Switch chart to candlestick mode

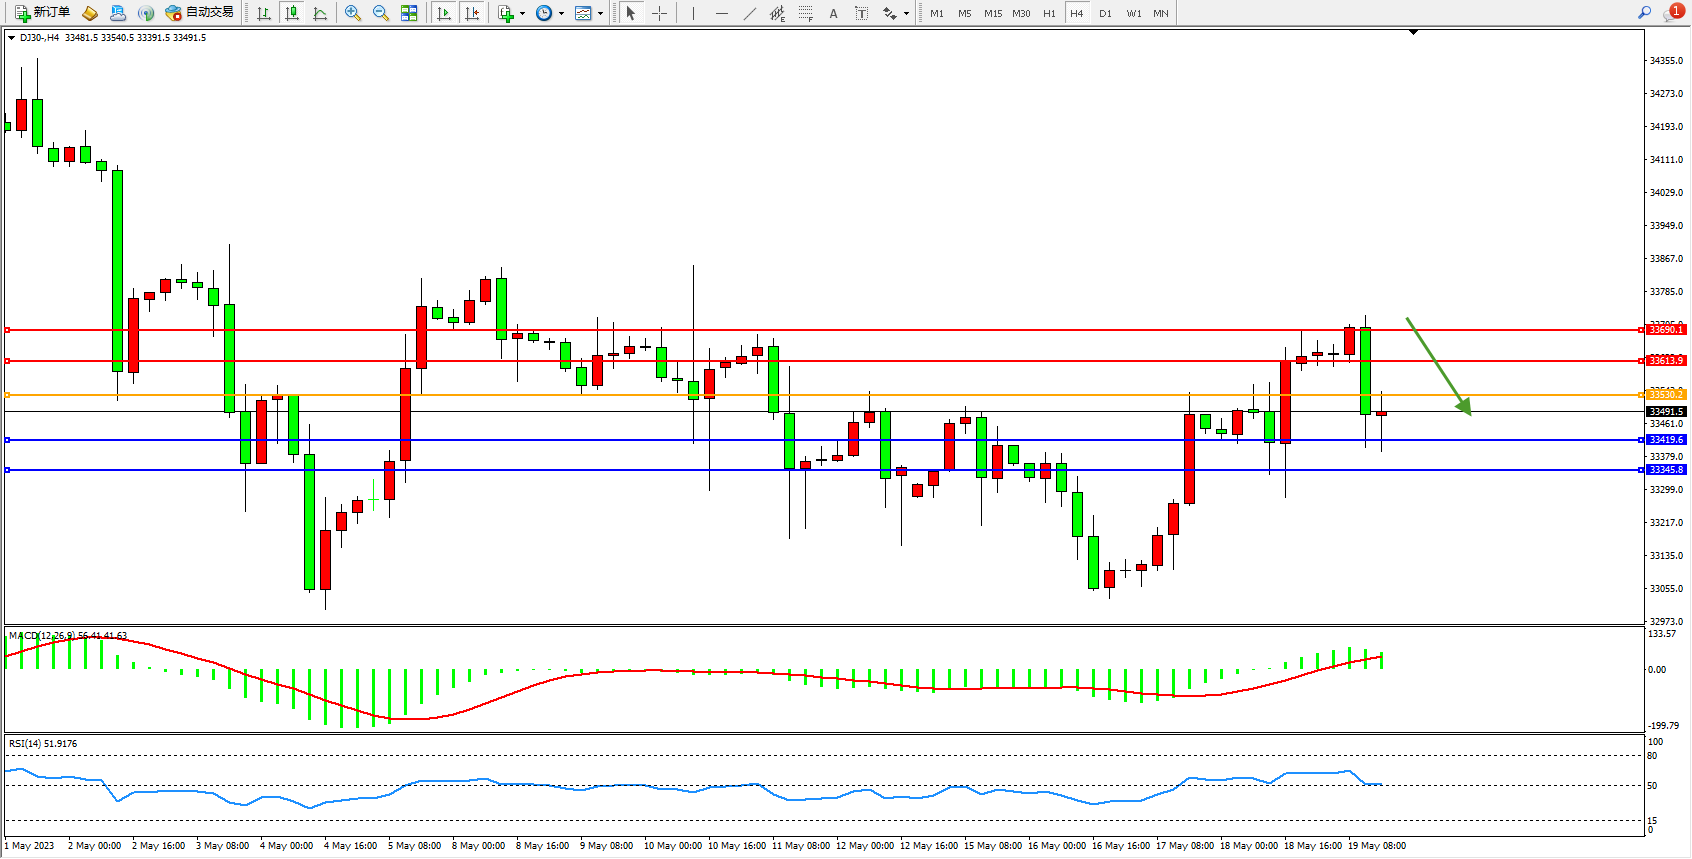(x=292, y=13)
